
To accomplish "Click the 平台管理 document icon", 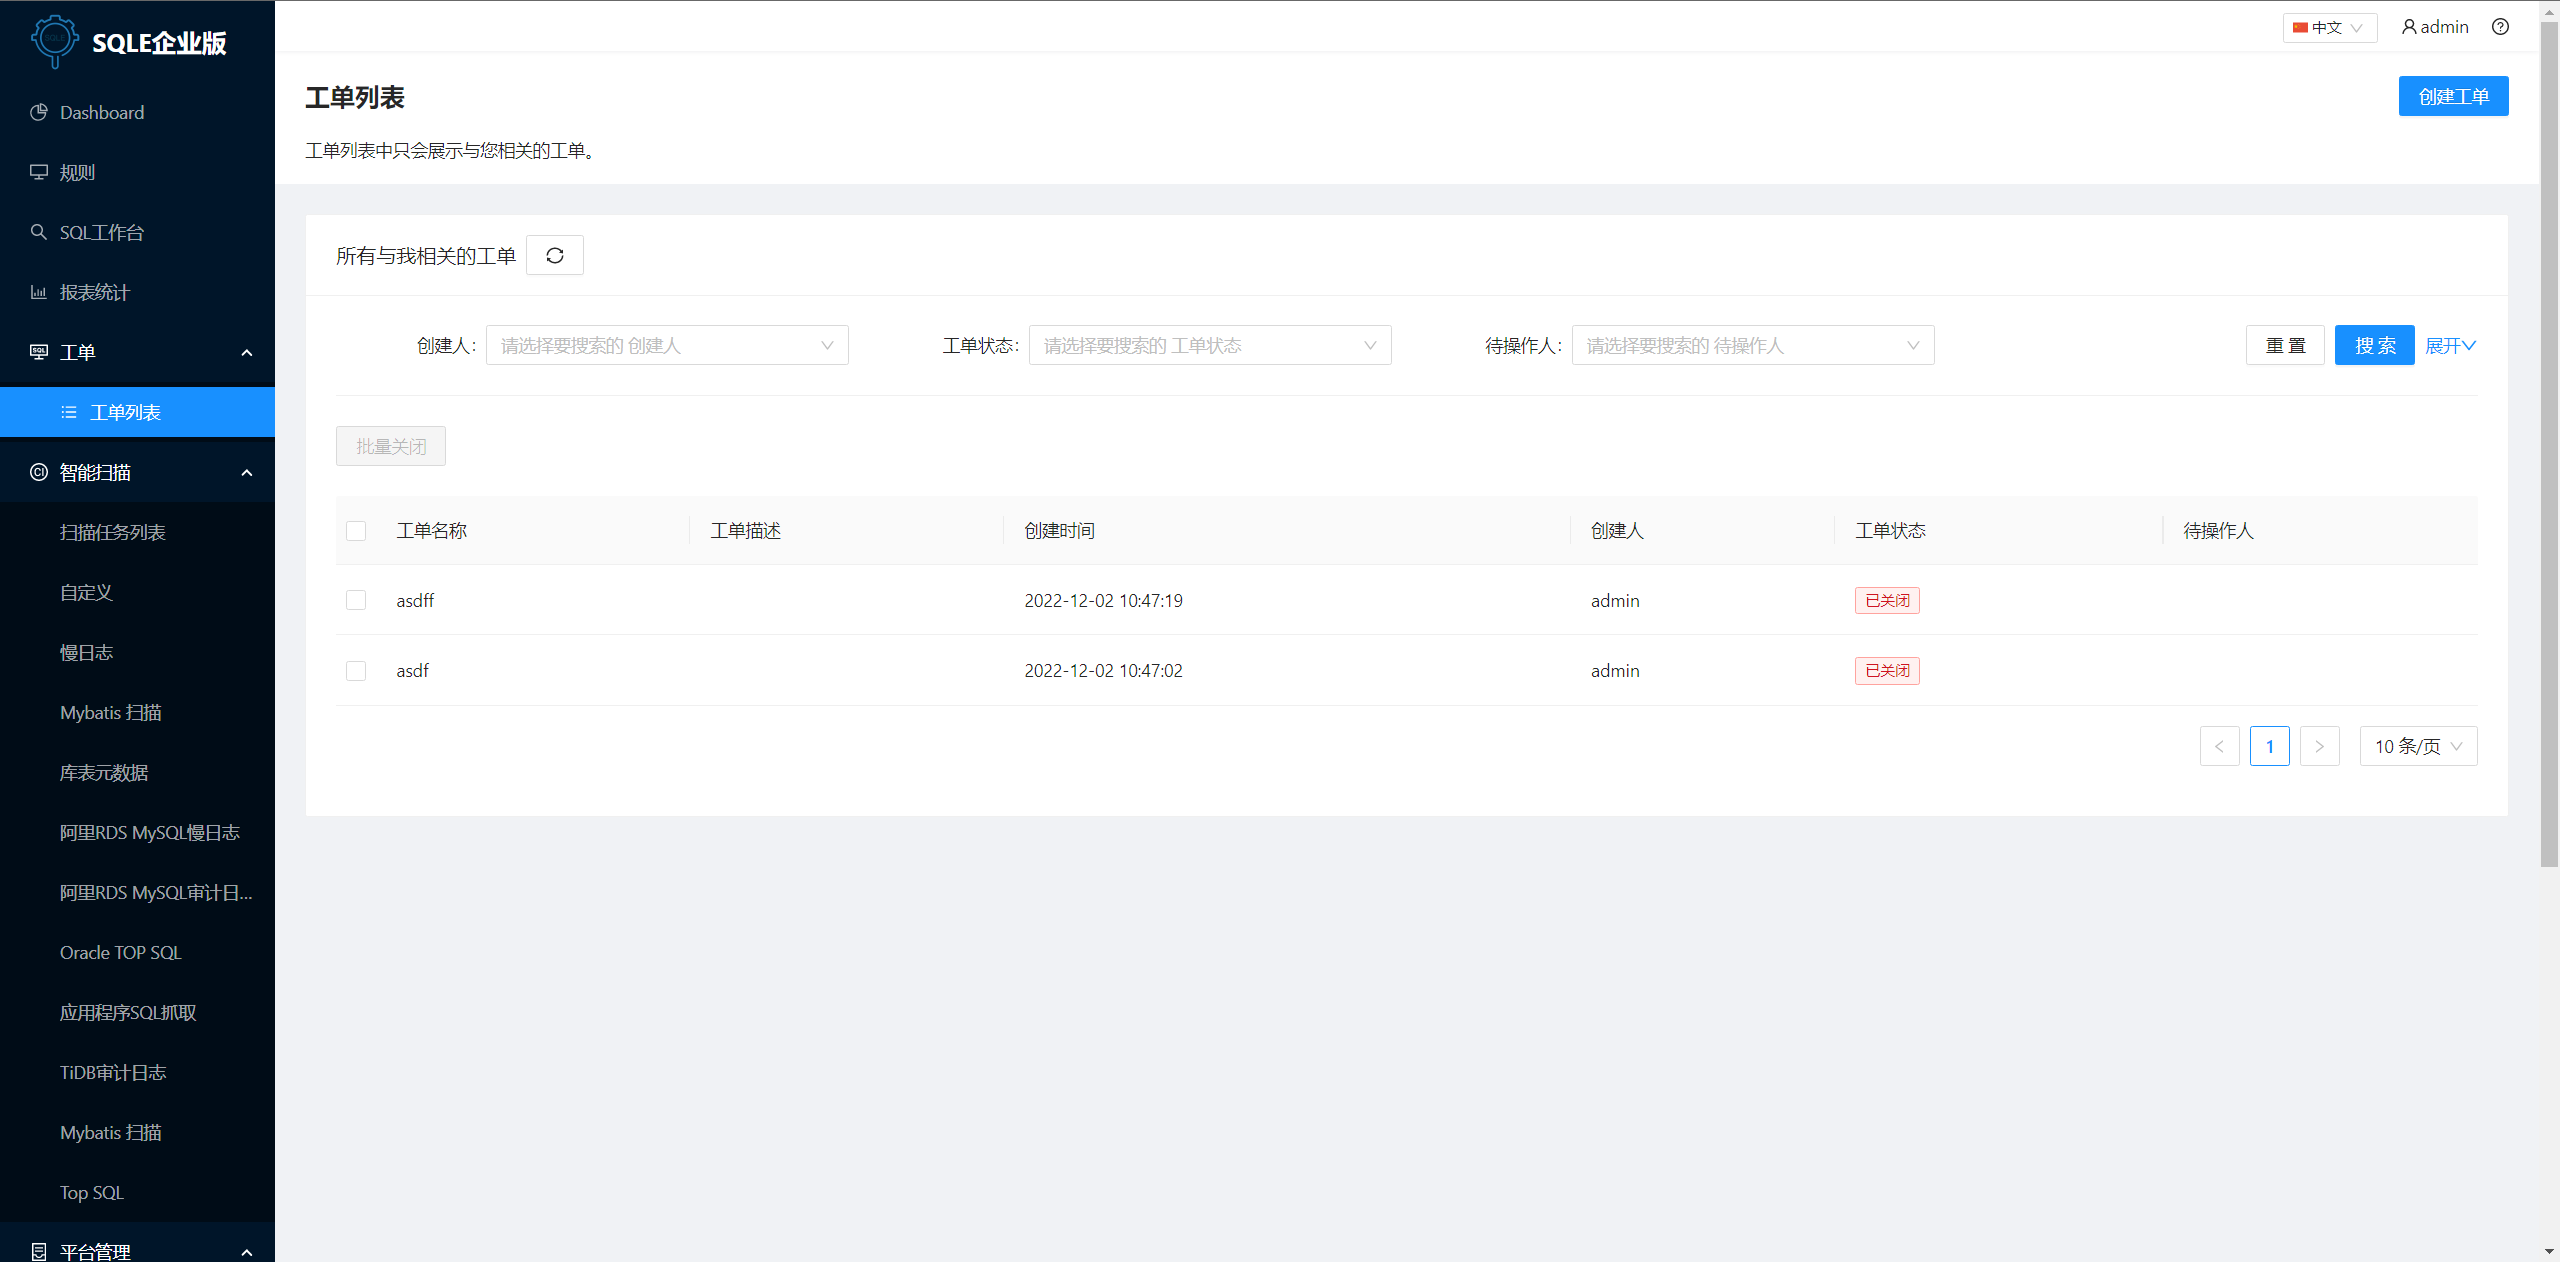I will point(39,1251).
